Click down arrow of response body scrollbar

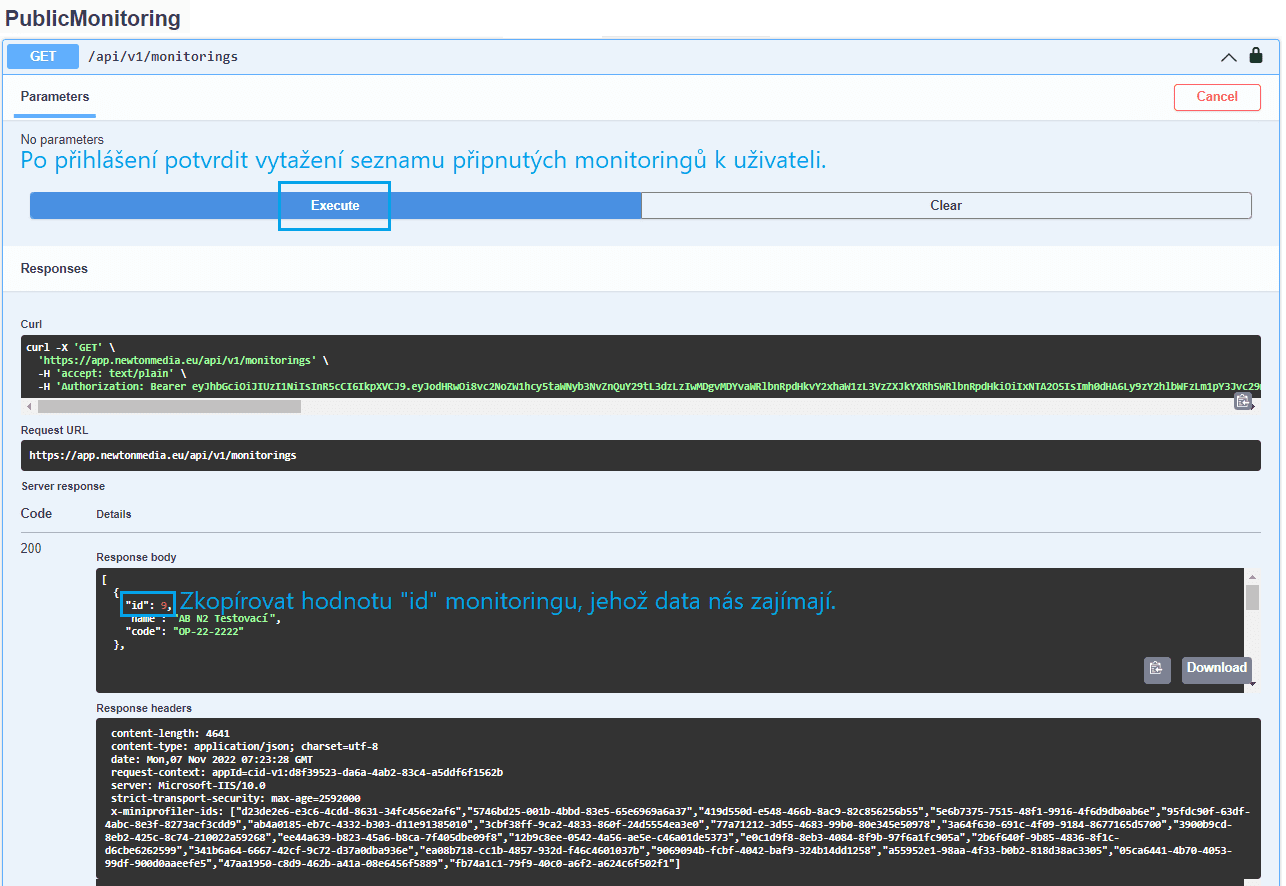coord(1252,684)
